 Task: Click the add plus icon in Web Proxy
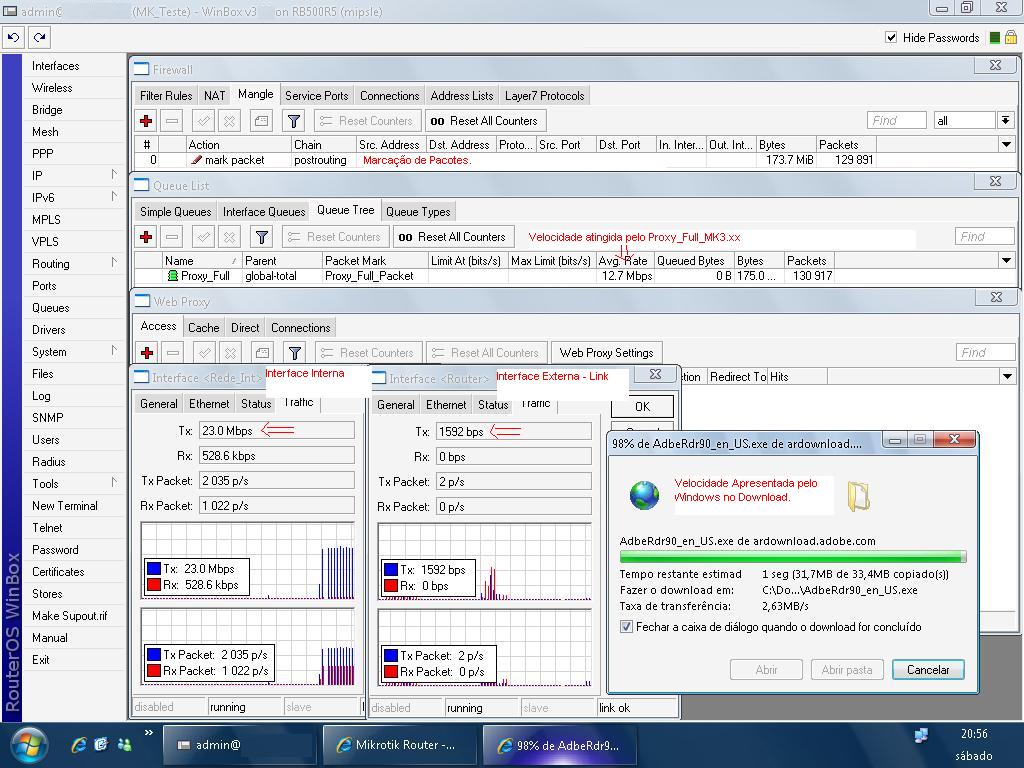[x=146, y=353]
